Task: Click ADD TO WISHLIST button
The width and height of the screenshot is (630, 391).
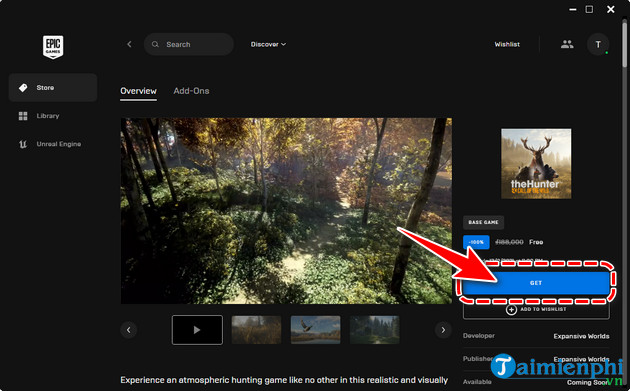Action: coord(536,309)
